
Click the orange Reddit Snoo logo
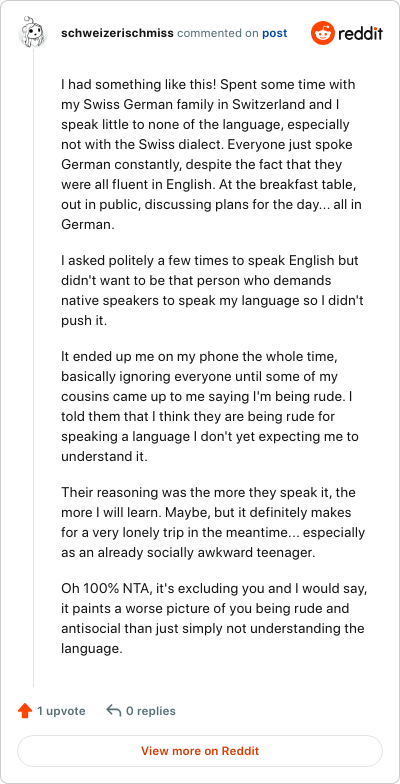pos(322,34)
